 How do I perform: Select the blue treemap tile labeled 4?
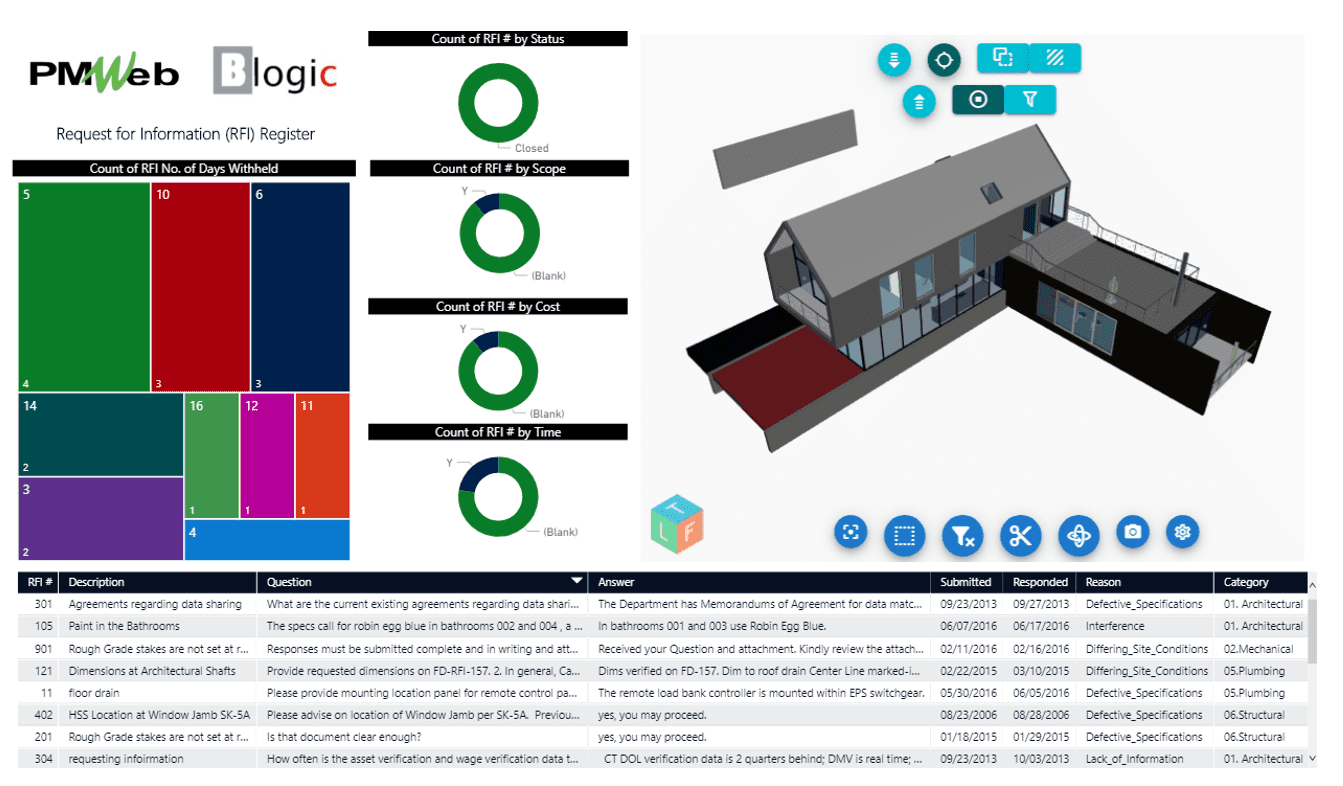pos(267,540)
